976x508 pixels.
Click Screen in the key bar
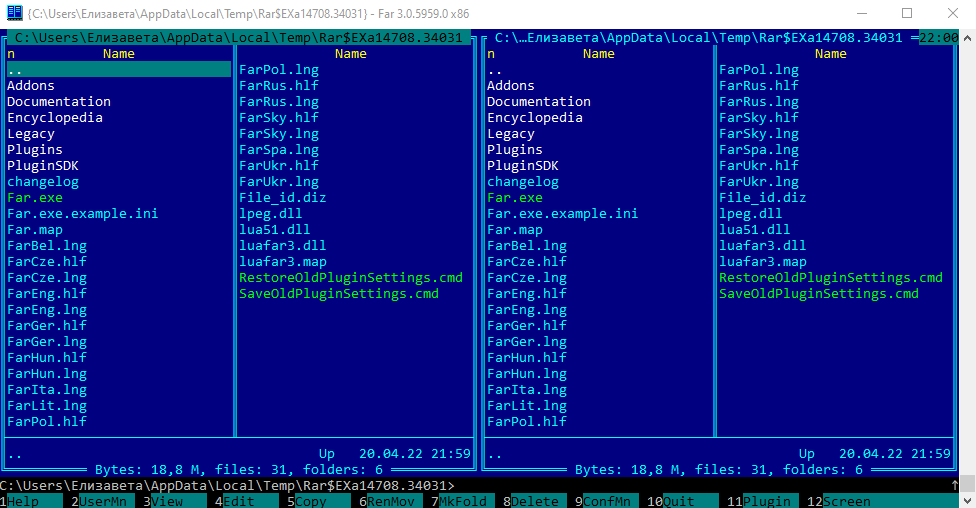[846, 501]
